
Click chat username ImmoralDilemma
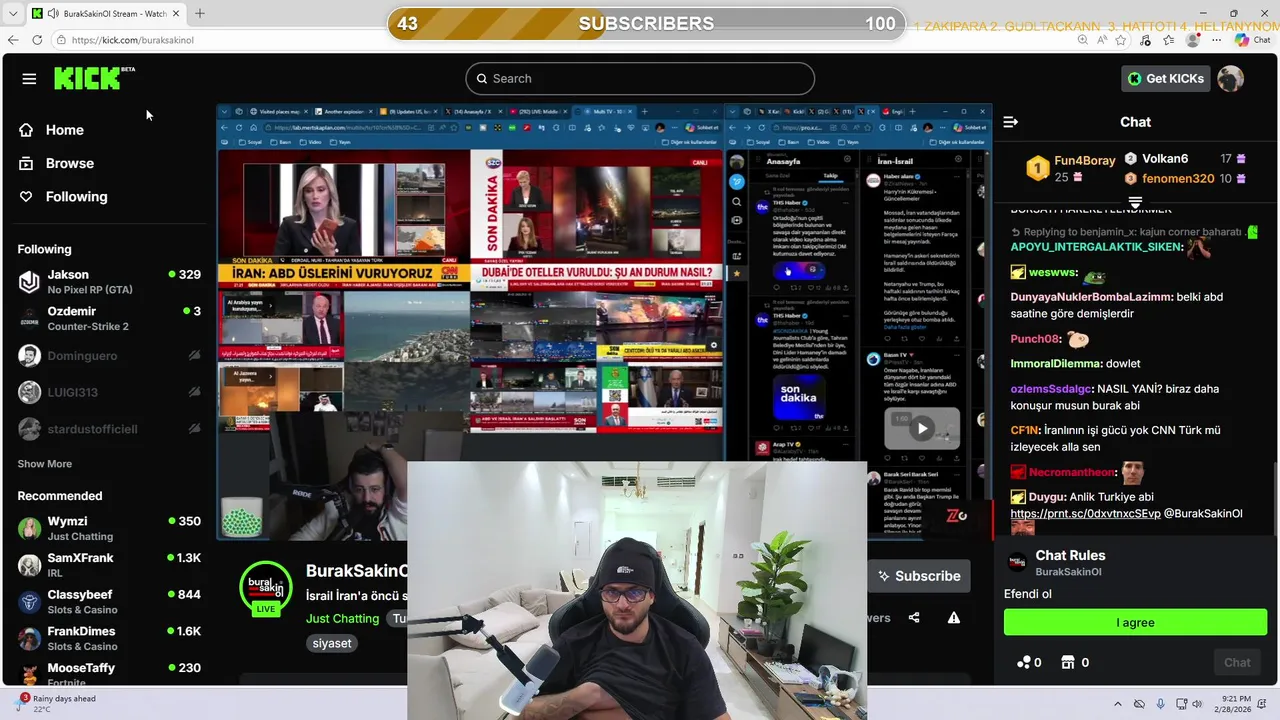click(1056, 364)
